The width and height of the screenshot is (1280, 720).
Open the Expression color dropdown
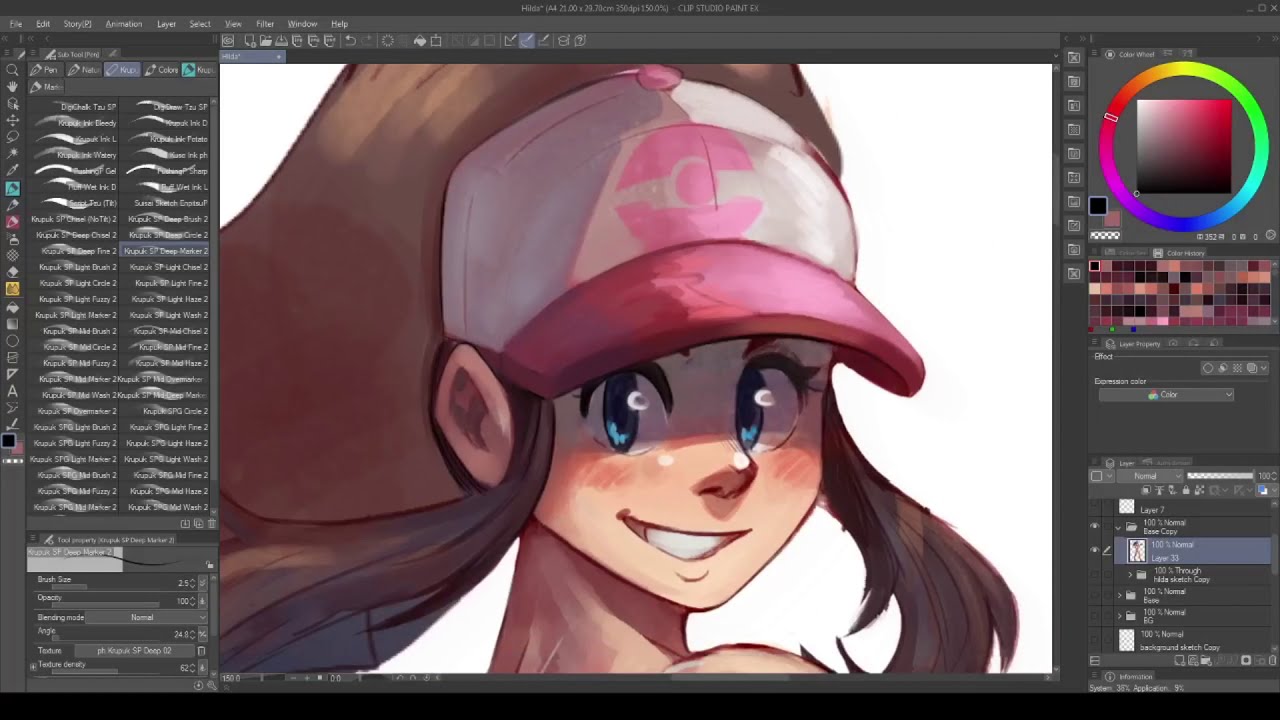pos(1166,395)
